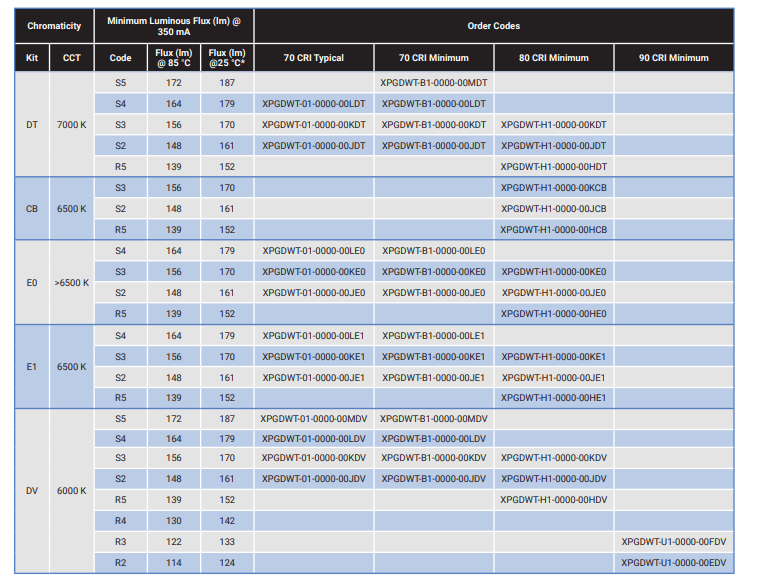
Task: Click order code XPGDWT-H1-0000-00JCB
Action: [554, 209]
